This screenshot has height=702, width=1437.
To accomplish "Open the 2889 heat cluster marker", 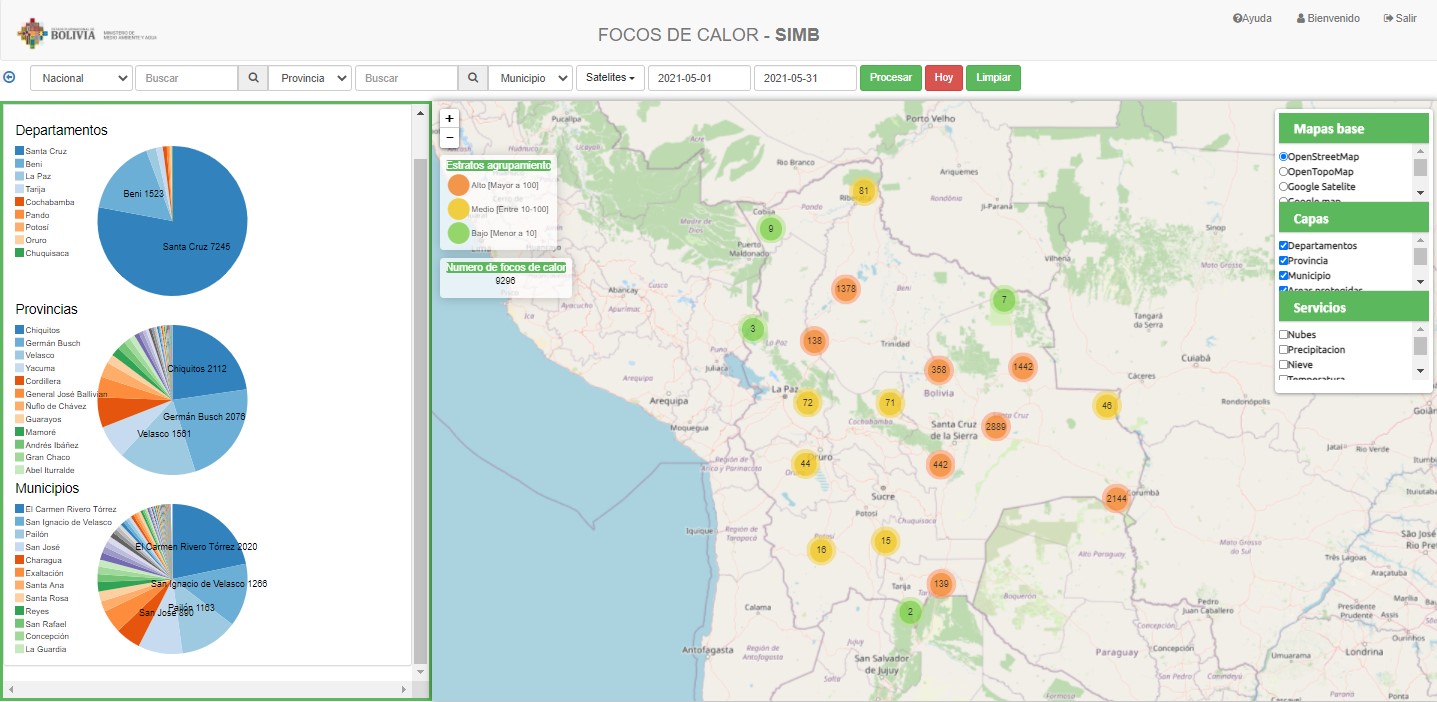I will pos(995,427).
